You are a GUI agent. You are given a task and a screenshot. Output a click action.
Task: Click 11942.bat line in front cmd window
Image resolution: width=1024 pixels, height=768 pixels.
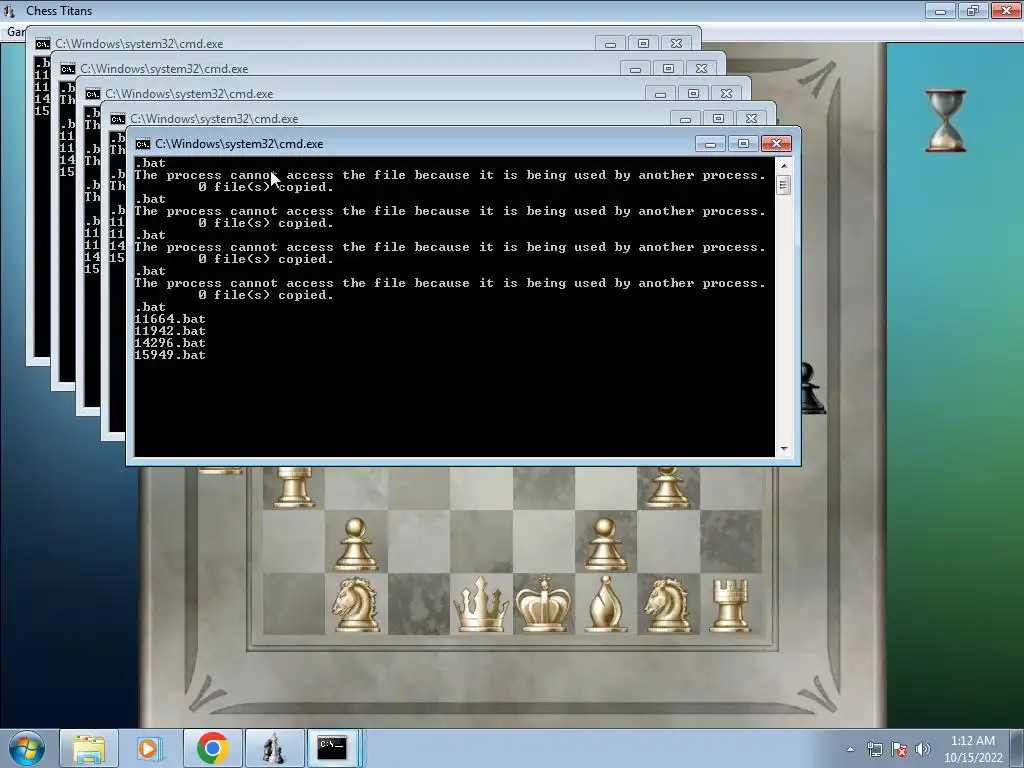coord(170,330)
